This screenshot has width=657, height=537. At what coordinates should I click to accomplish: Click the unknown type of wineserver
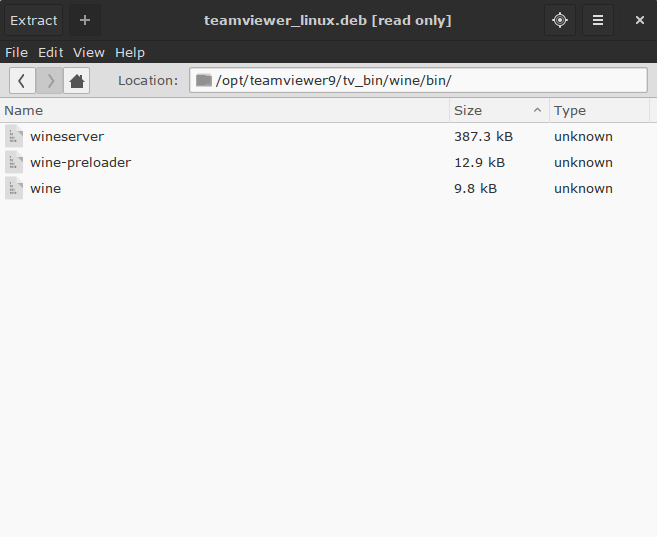pos(583,137)
